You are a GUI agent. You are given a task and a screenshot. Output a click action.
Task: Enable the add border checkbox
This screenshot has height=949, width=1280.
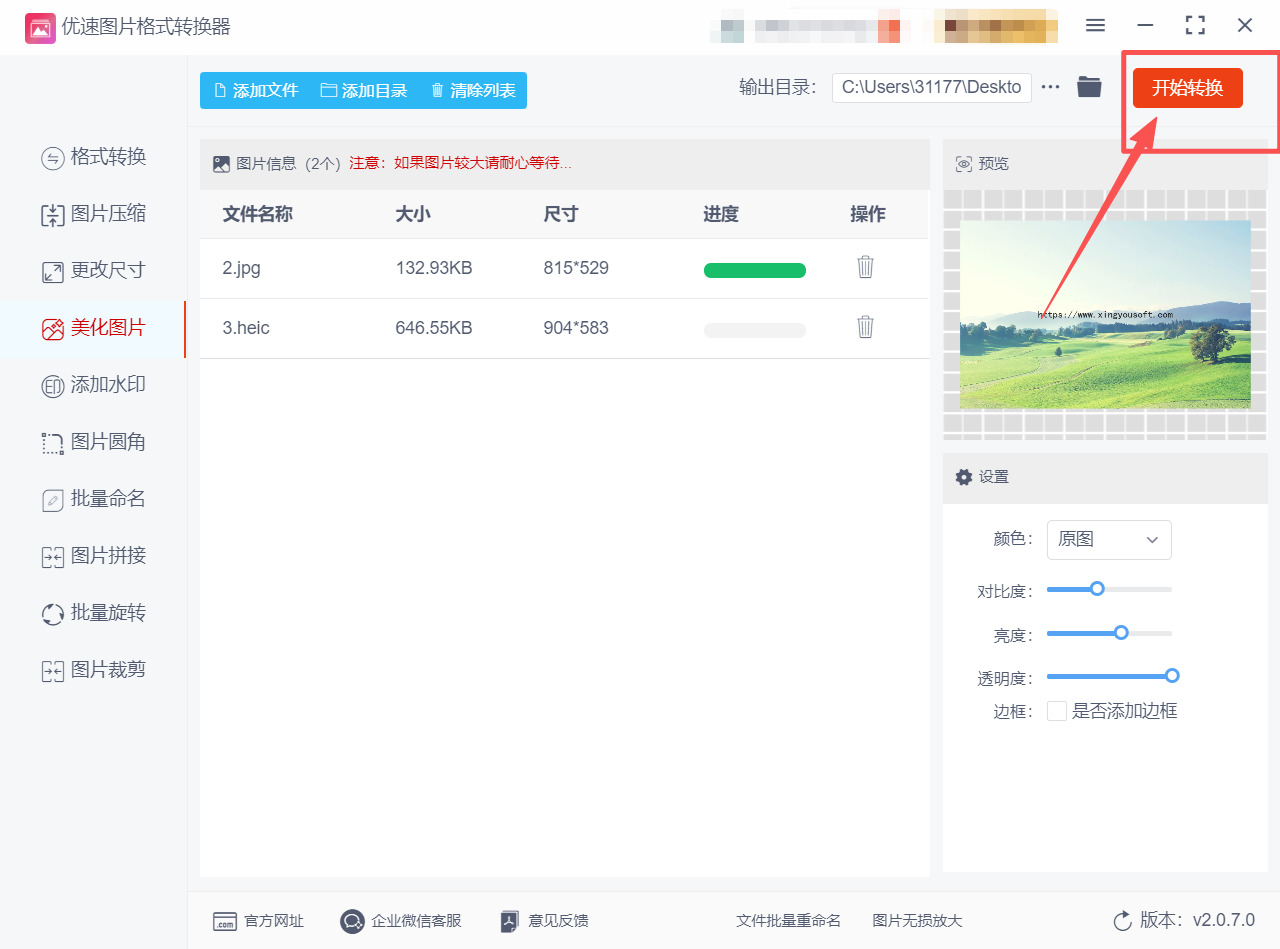1057,711
